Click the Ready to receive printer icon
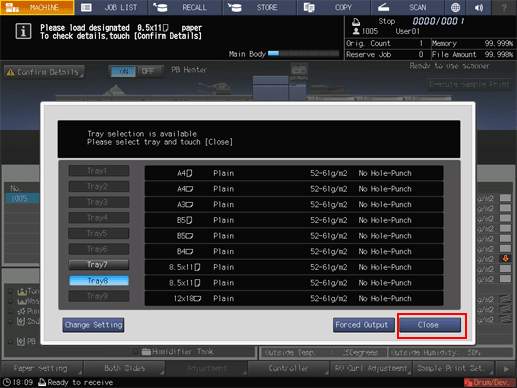Image resolution: width=517 pixels, height=388 pixels. point(42,382)
